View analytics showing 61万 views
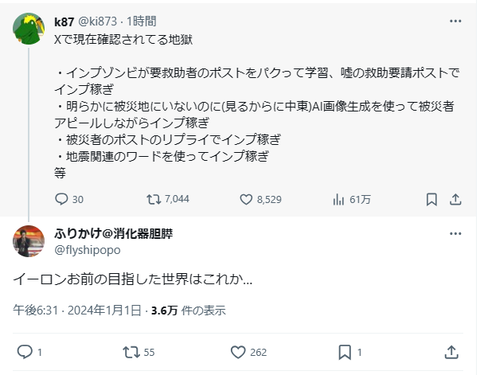This screenshot has height=375, width=480. [352, 199]
